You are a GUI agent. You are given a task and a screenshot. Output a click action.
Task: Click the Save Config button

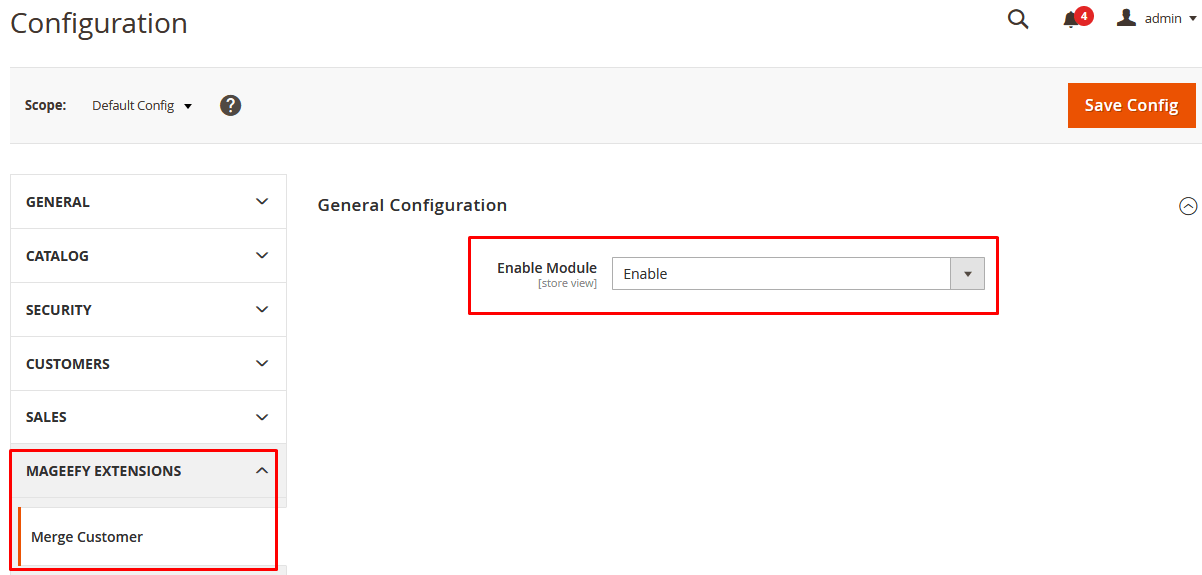pyautogui.click(x=1131, y=105)
